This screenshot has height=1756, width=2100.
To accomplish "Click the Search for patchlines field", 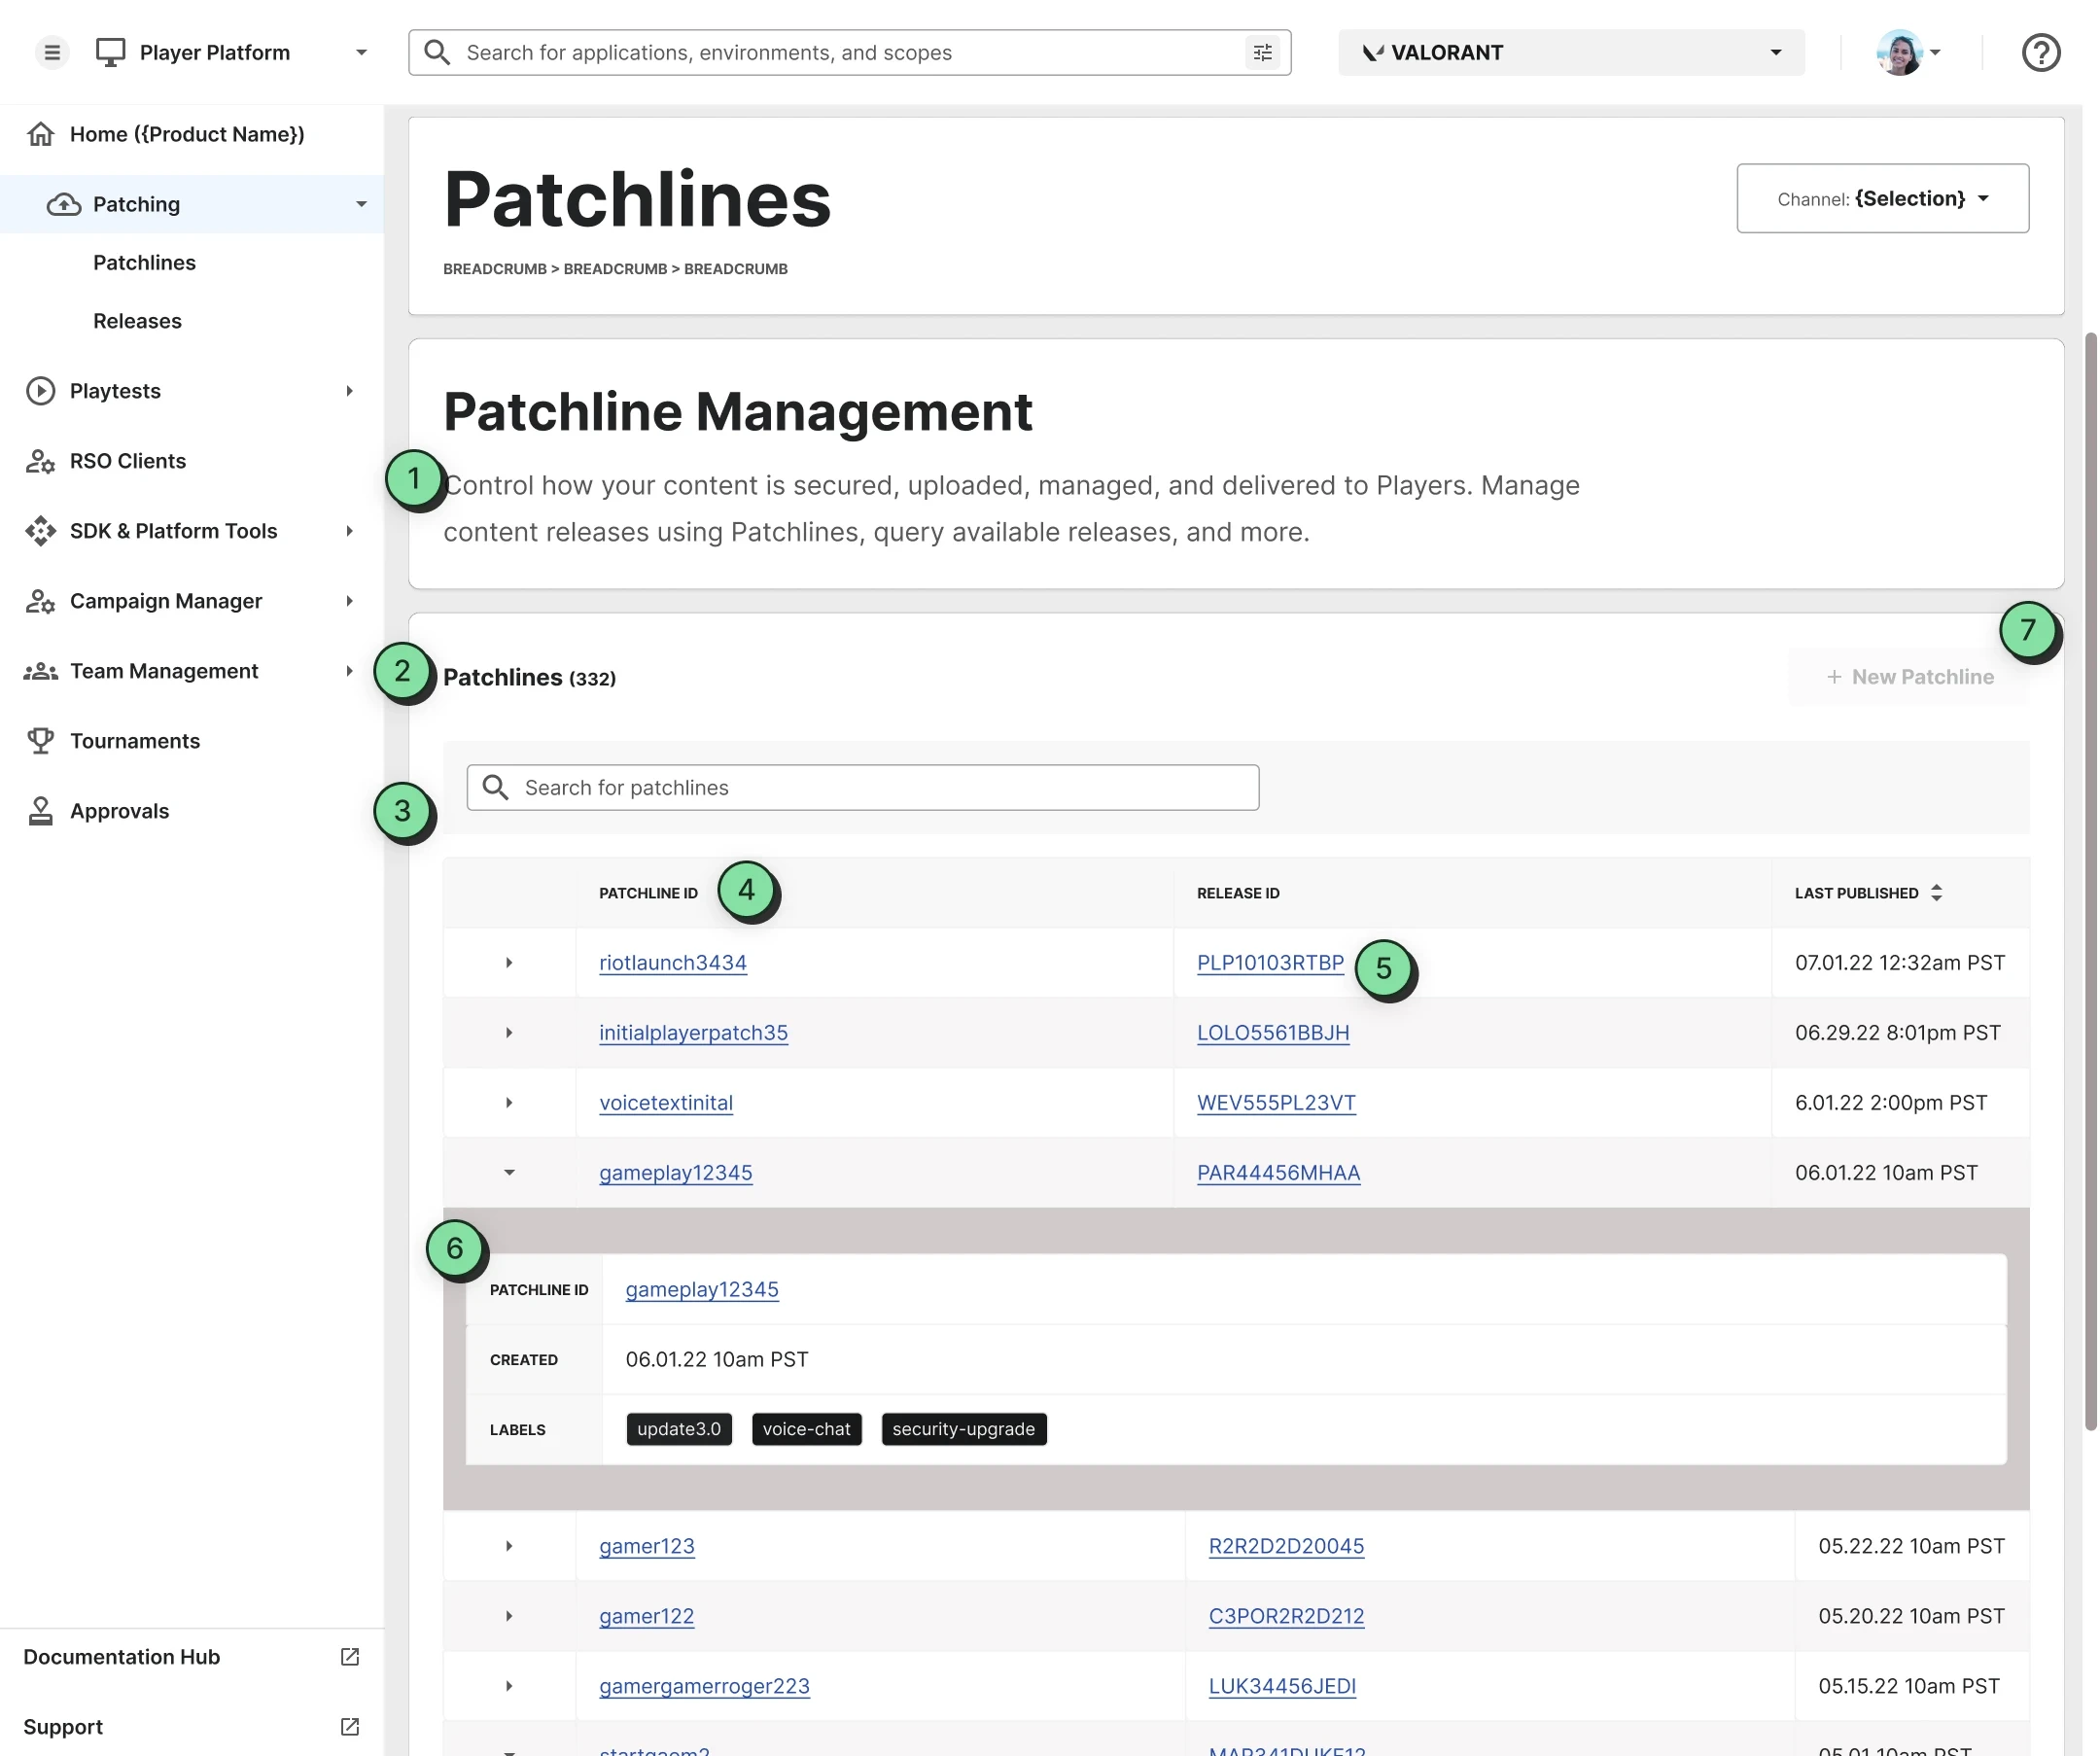I will coord(862,788).
